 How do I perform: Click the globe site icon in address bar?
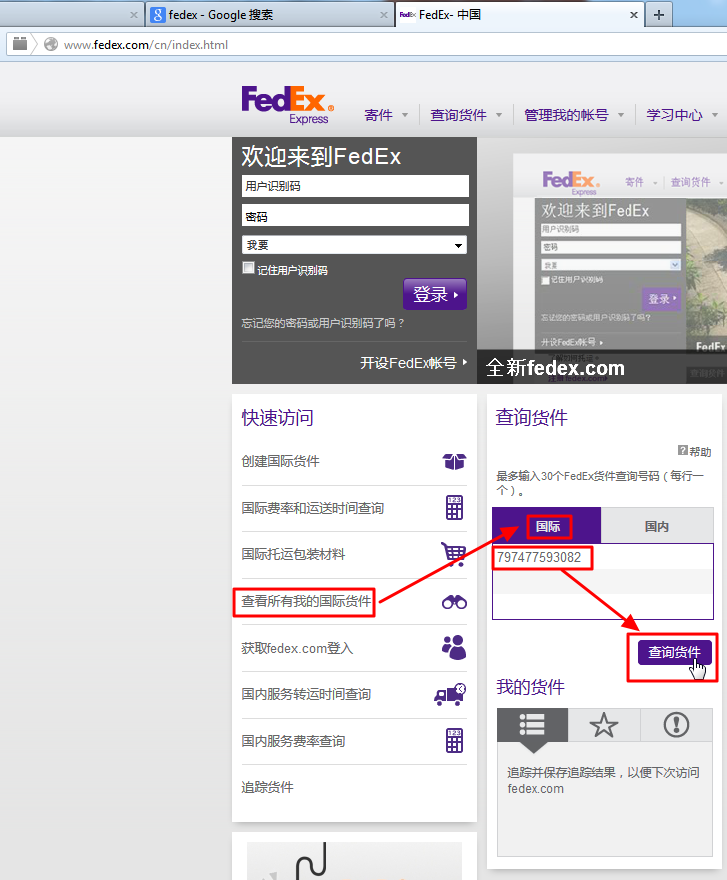[x=51, y=44]
